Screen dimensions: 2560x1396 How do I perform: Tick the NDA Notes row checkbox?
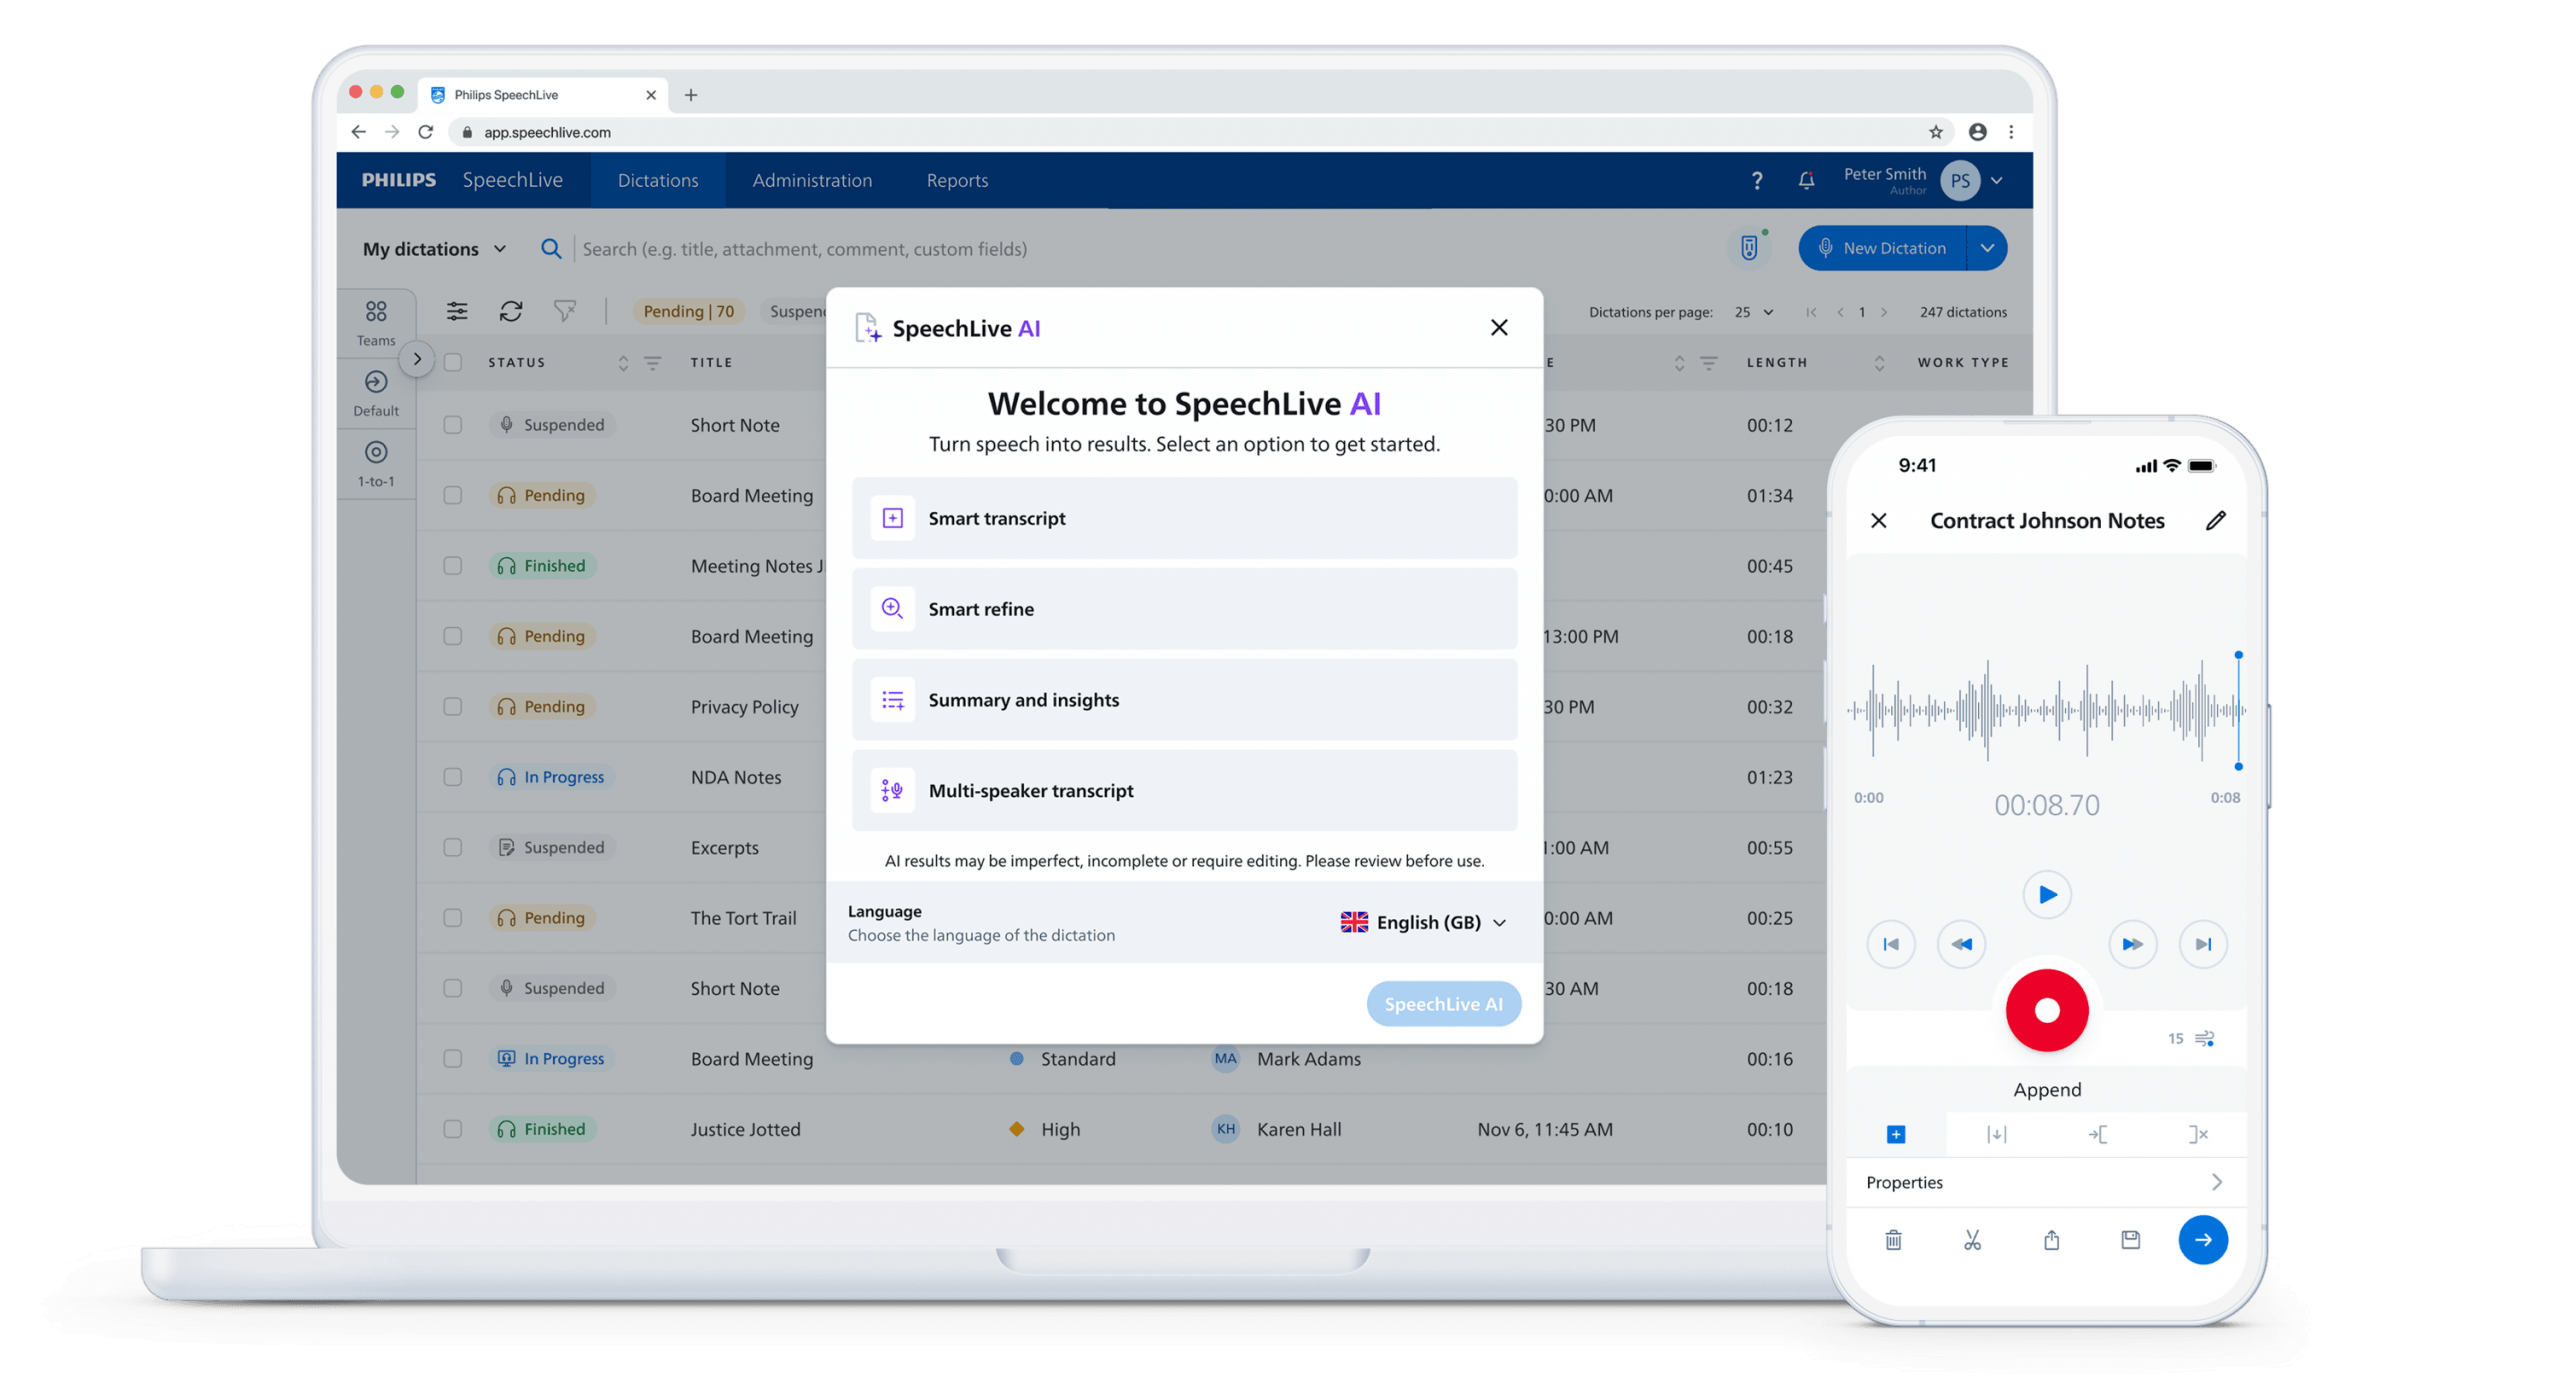tap(453, 777)
